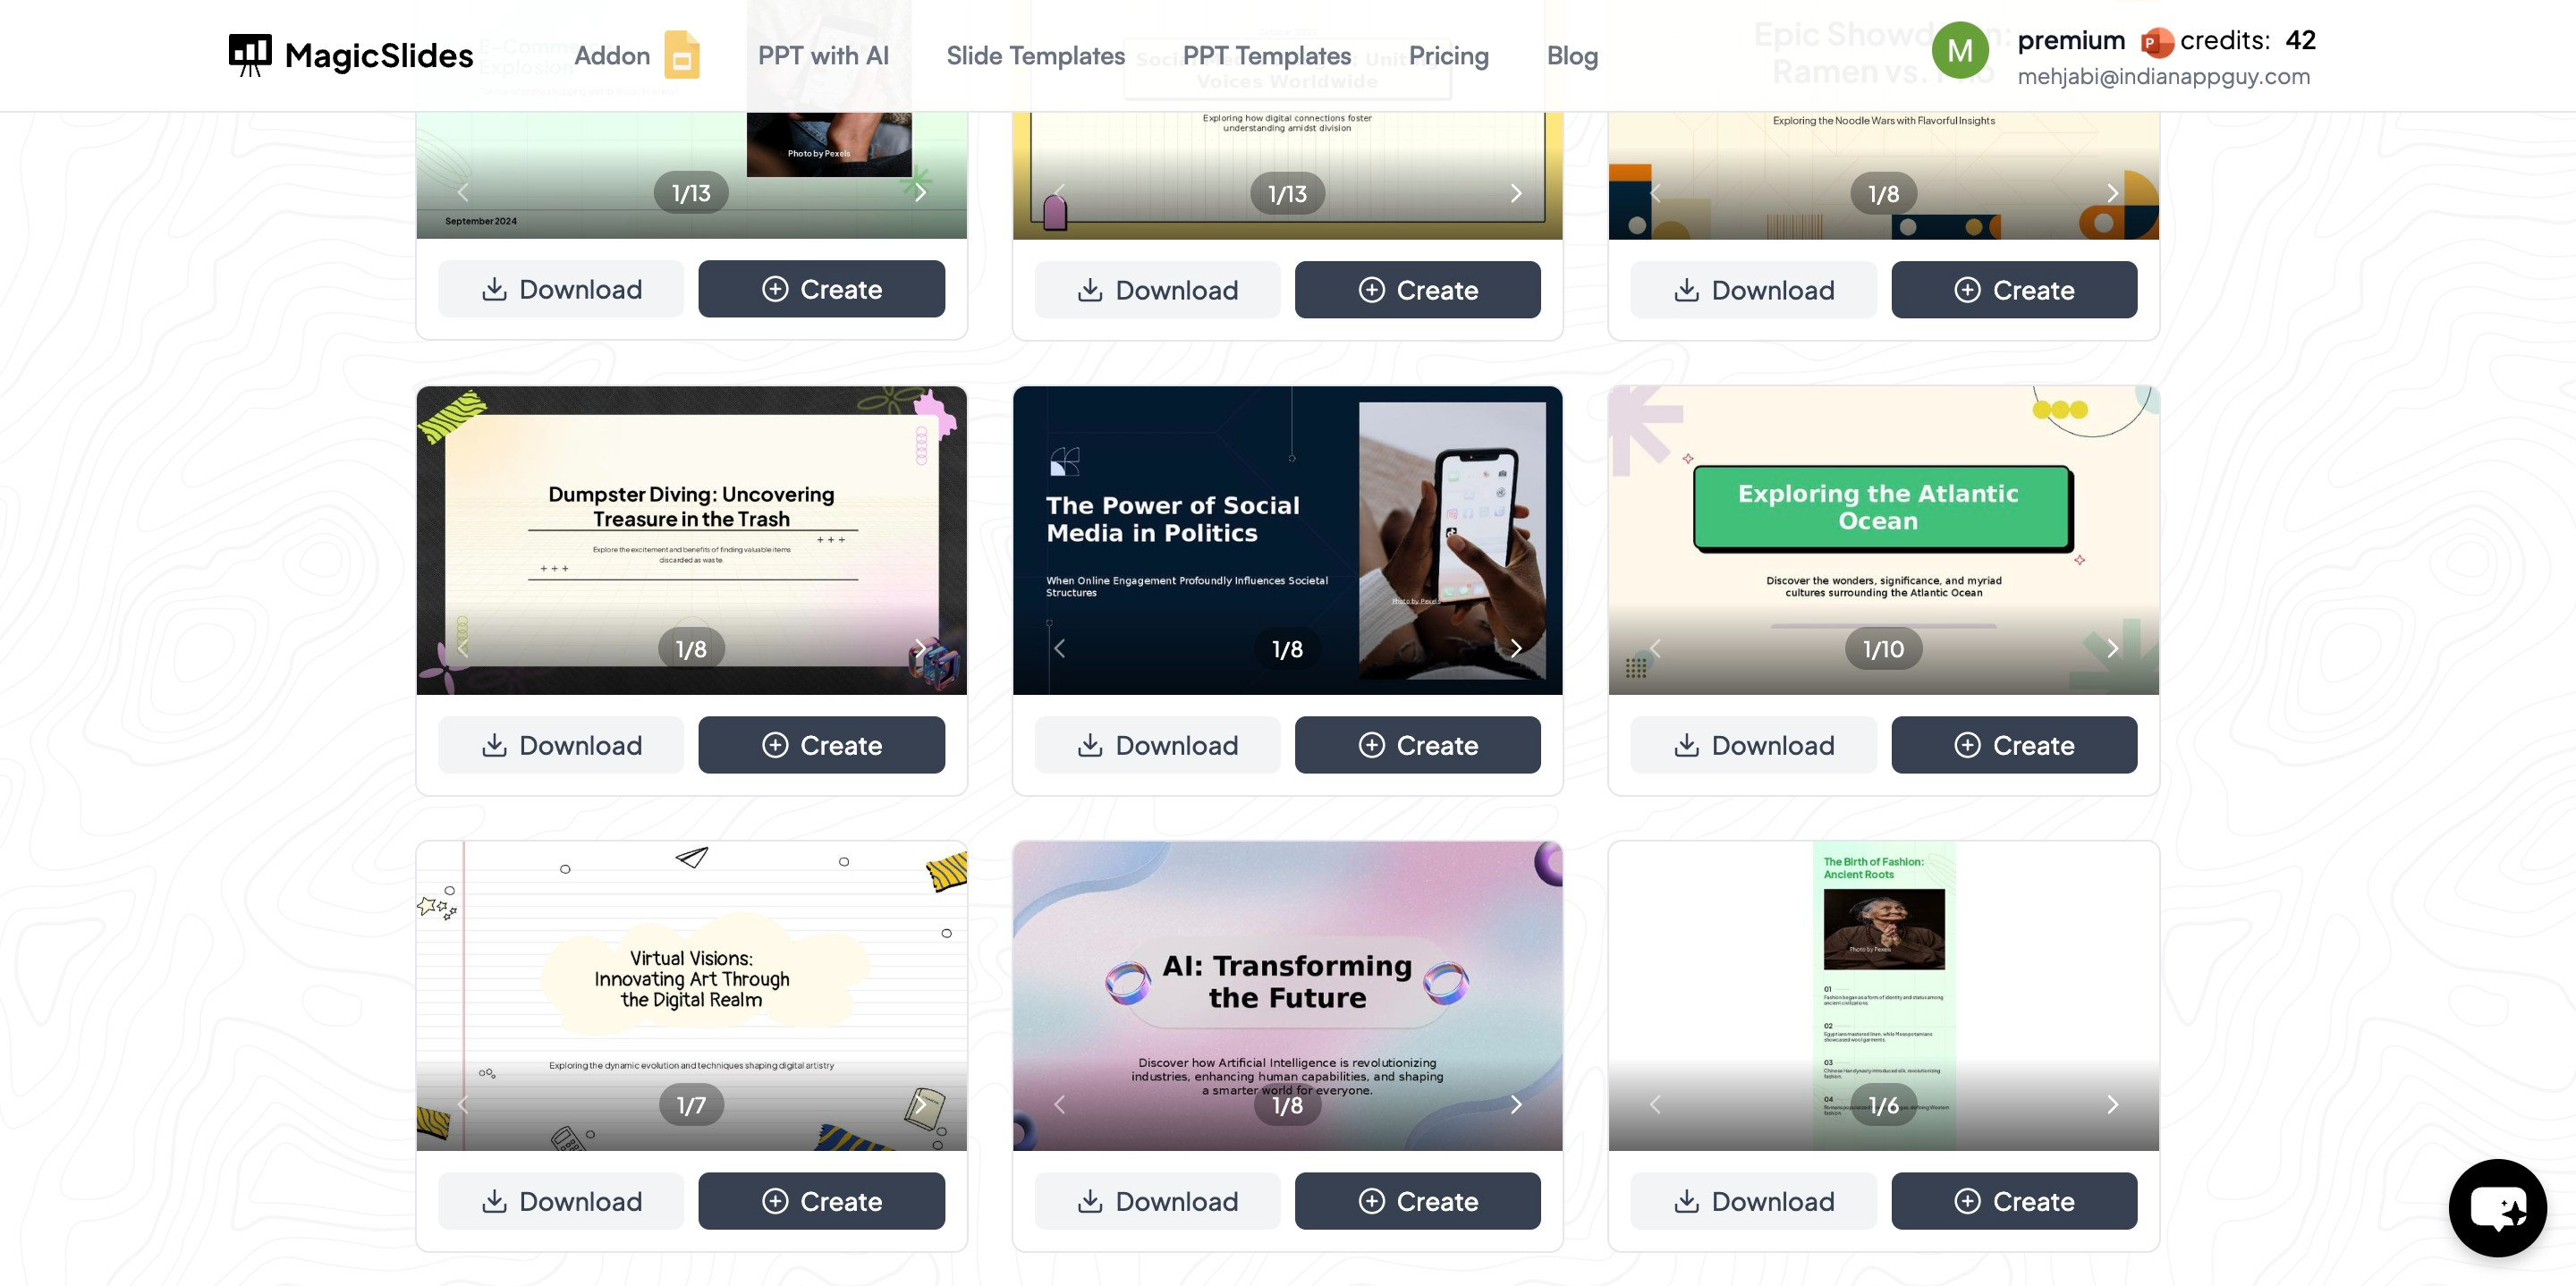
Task: Create from Virtual Visions template
Action: pos(821,1201)
